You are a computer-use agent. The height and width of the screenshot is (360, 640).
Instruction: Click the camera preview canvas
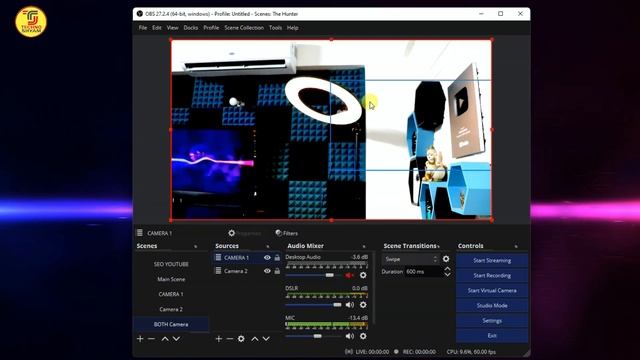(331, 130)
